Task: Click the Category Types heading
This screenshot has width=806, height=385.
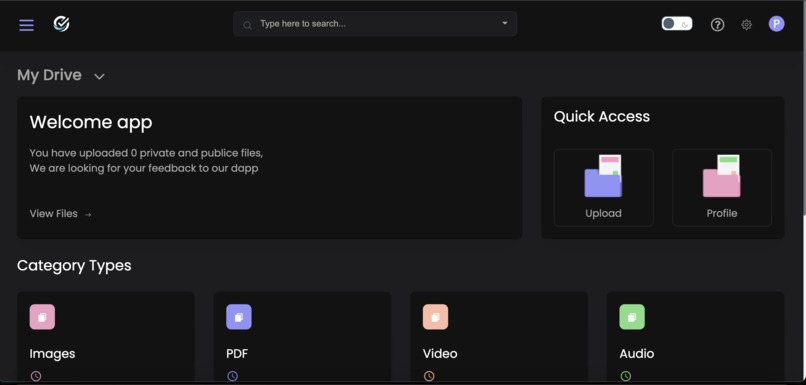Action: click(74, 266)
